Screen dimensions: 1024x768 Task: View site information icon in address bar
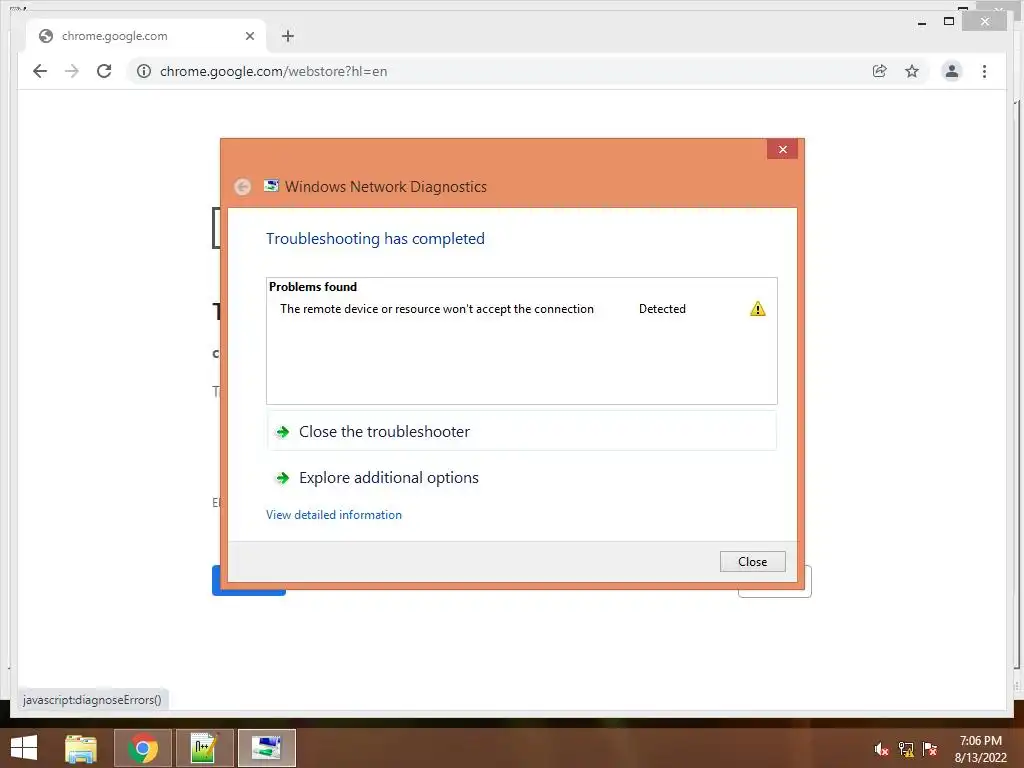tap(144, 71)
